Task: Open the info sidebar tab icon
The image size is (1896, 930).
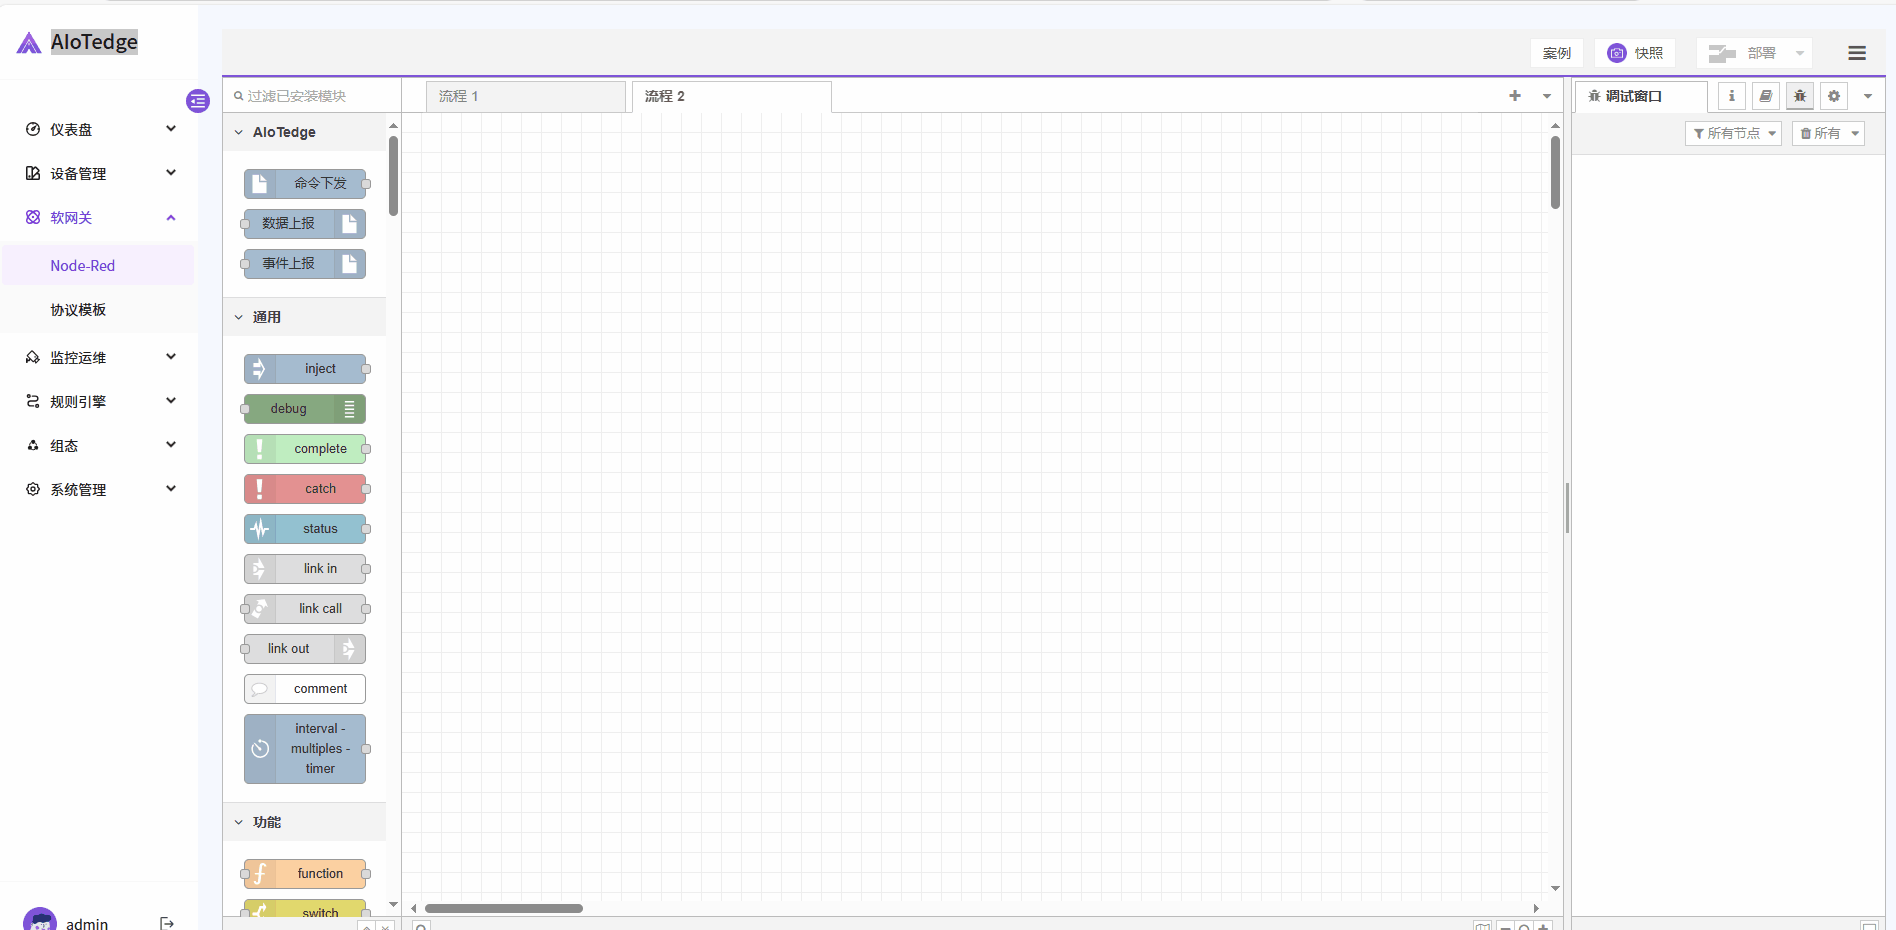Action: point(1732,96)
